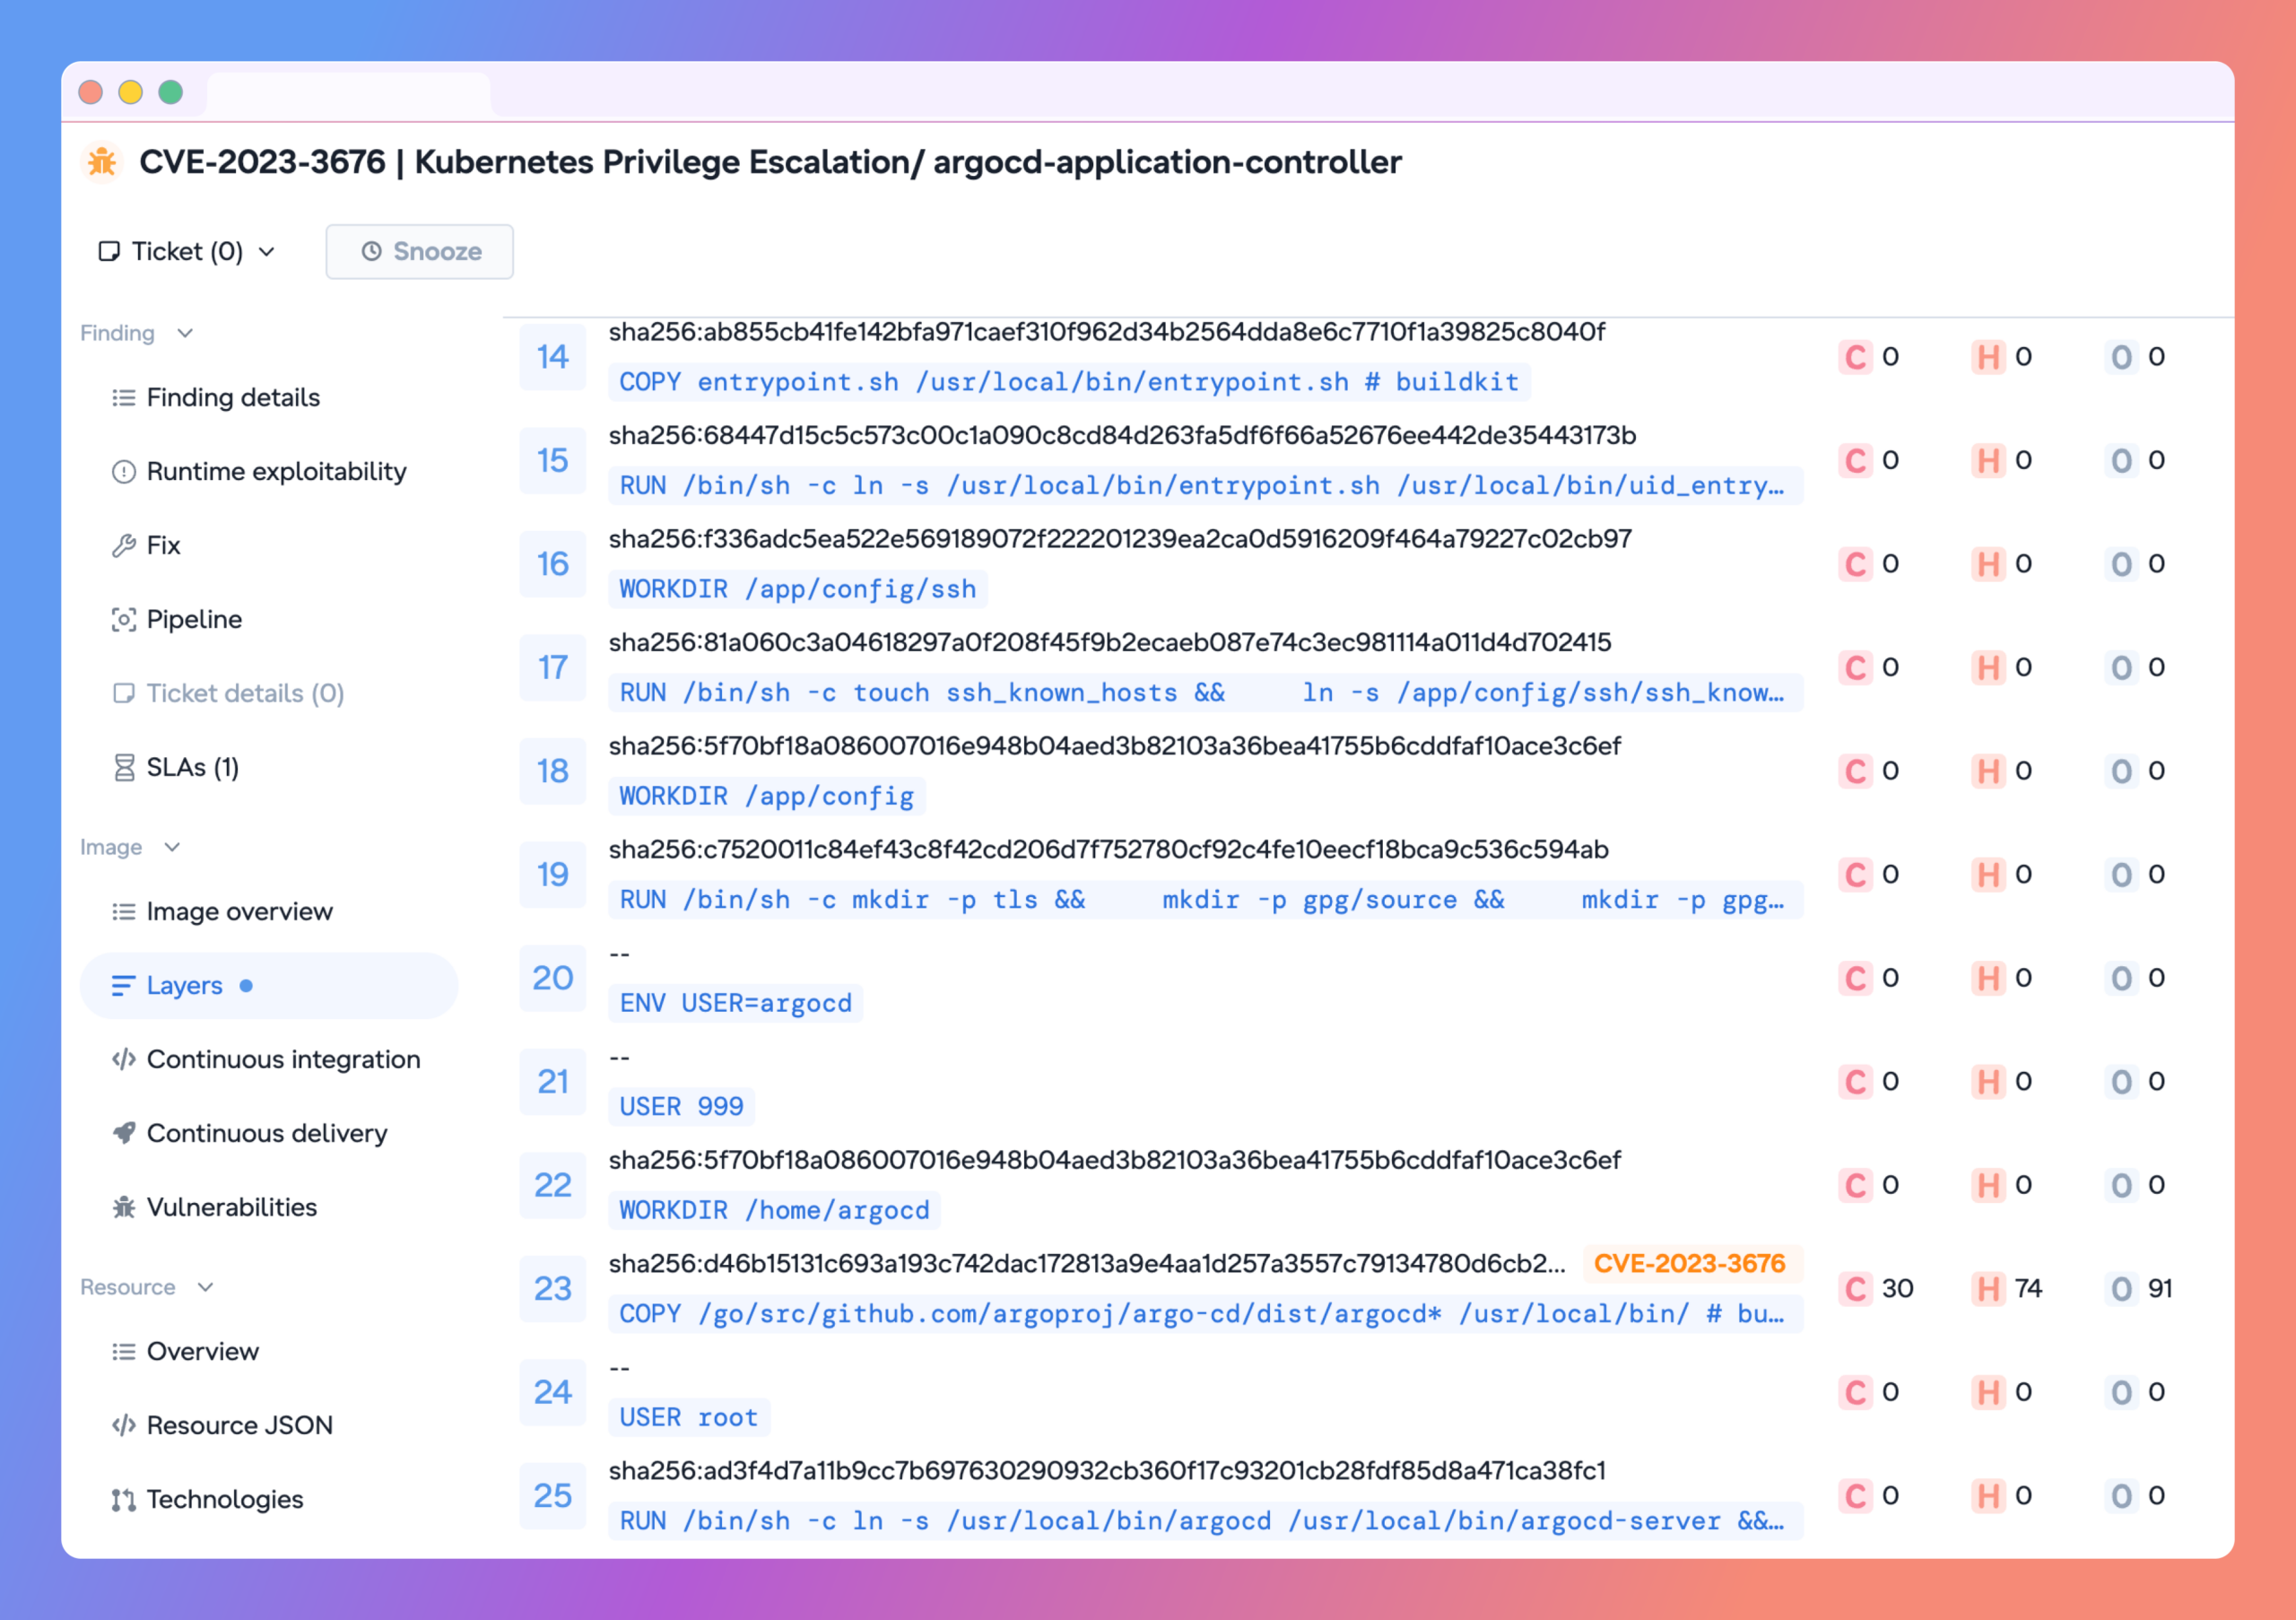Click the other O badge on layer 25
2296x1620 pixels.
click(2121, 1496)
